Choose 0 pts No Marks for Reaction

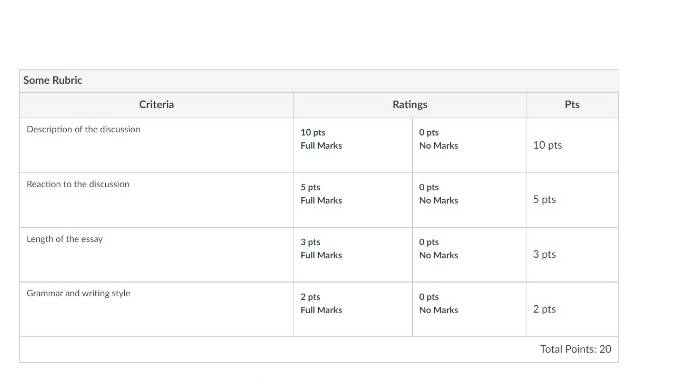pyautogui.click(x=469, y=200)
